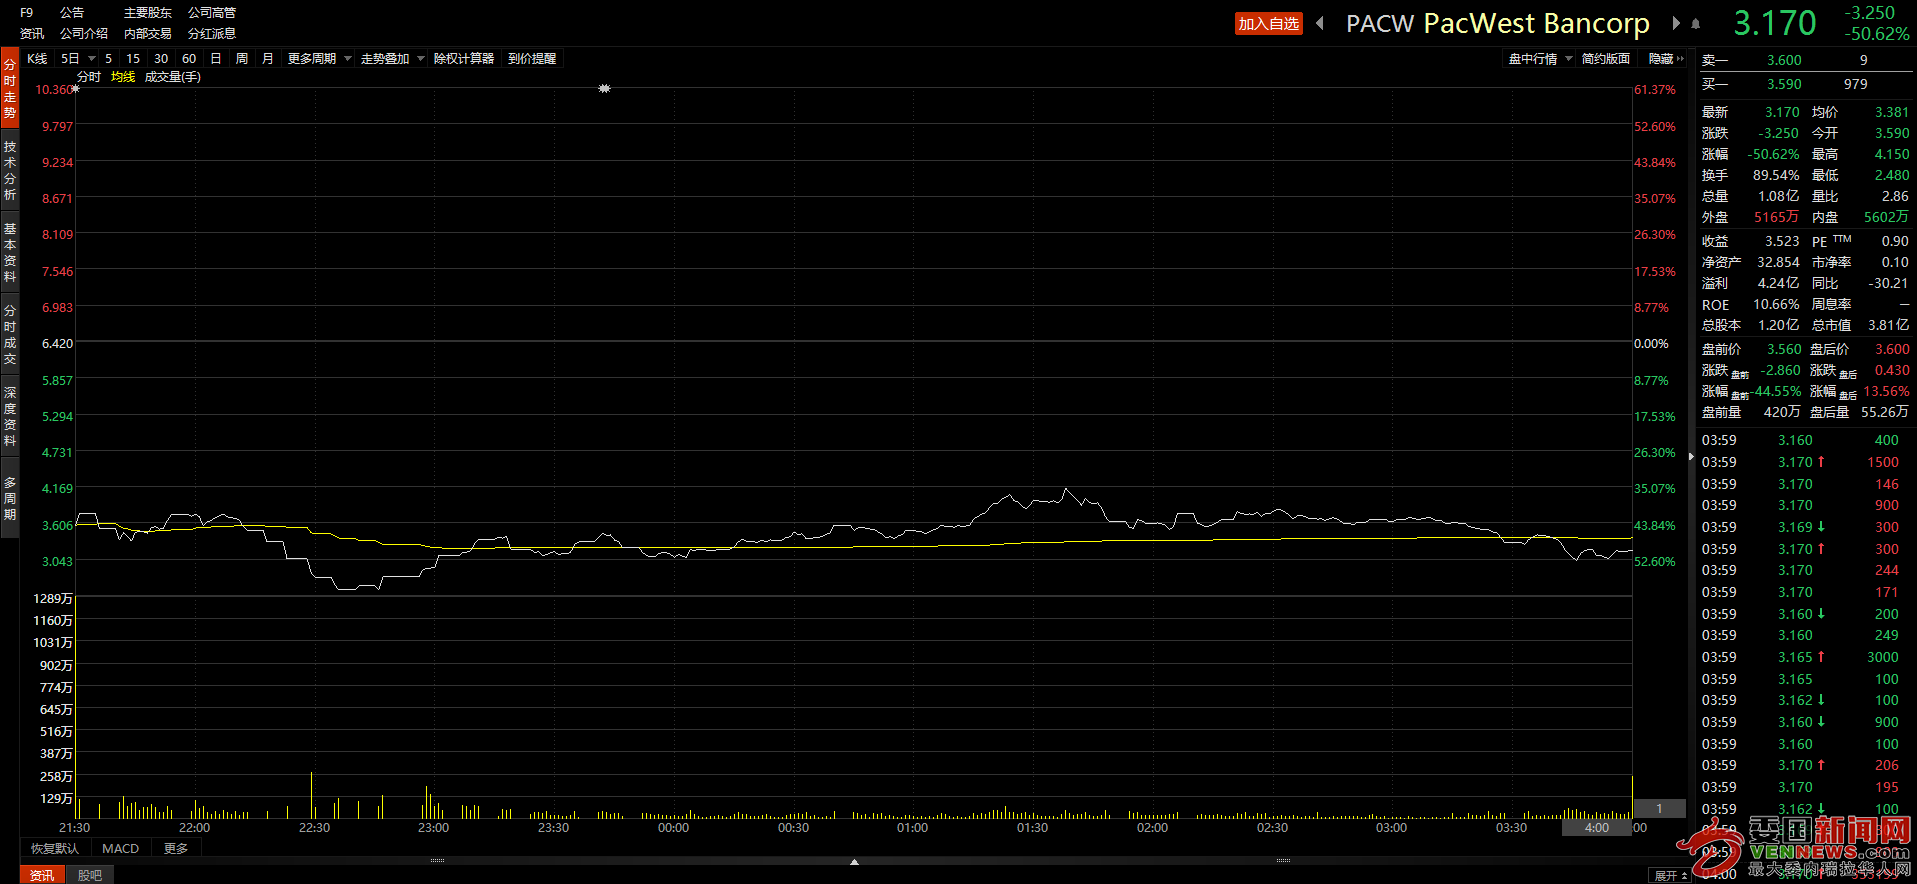Select 分时成交 sidebar tab

click(10, 334)
